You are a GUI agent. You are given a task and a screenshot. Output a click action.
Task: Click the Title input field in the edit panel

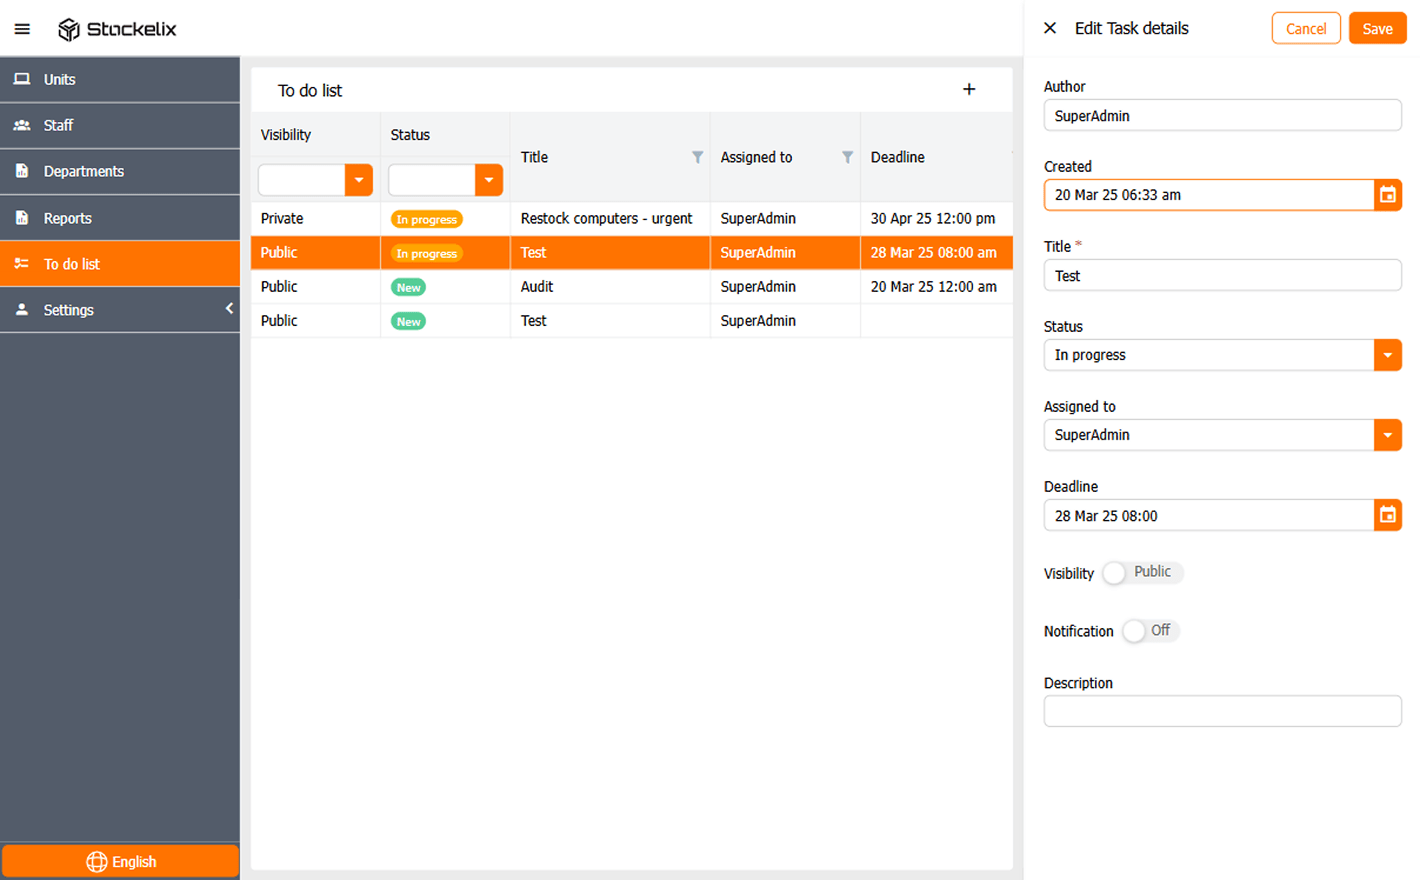[x=1222, y=275]
